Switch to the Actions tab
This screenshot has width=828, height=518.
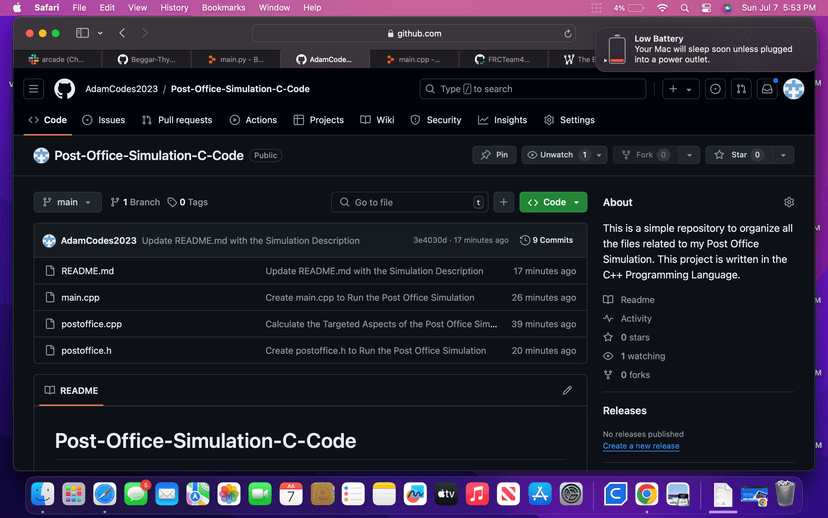pyautogui.click(x=253, y=120)
